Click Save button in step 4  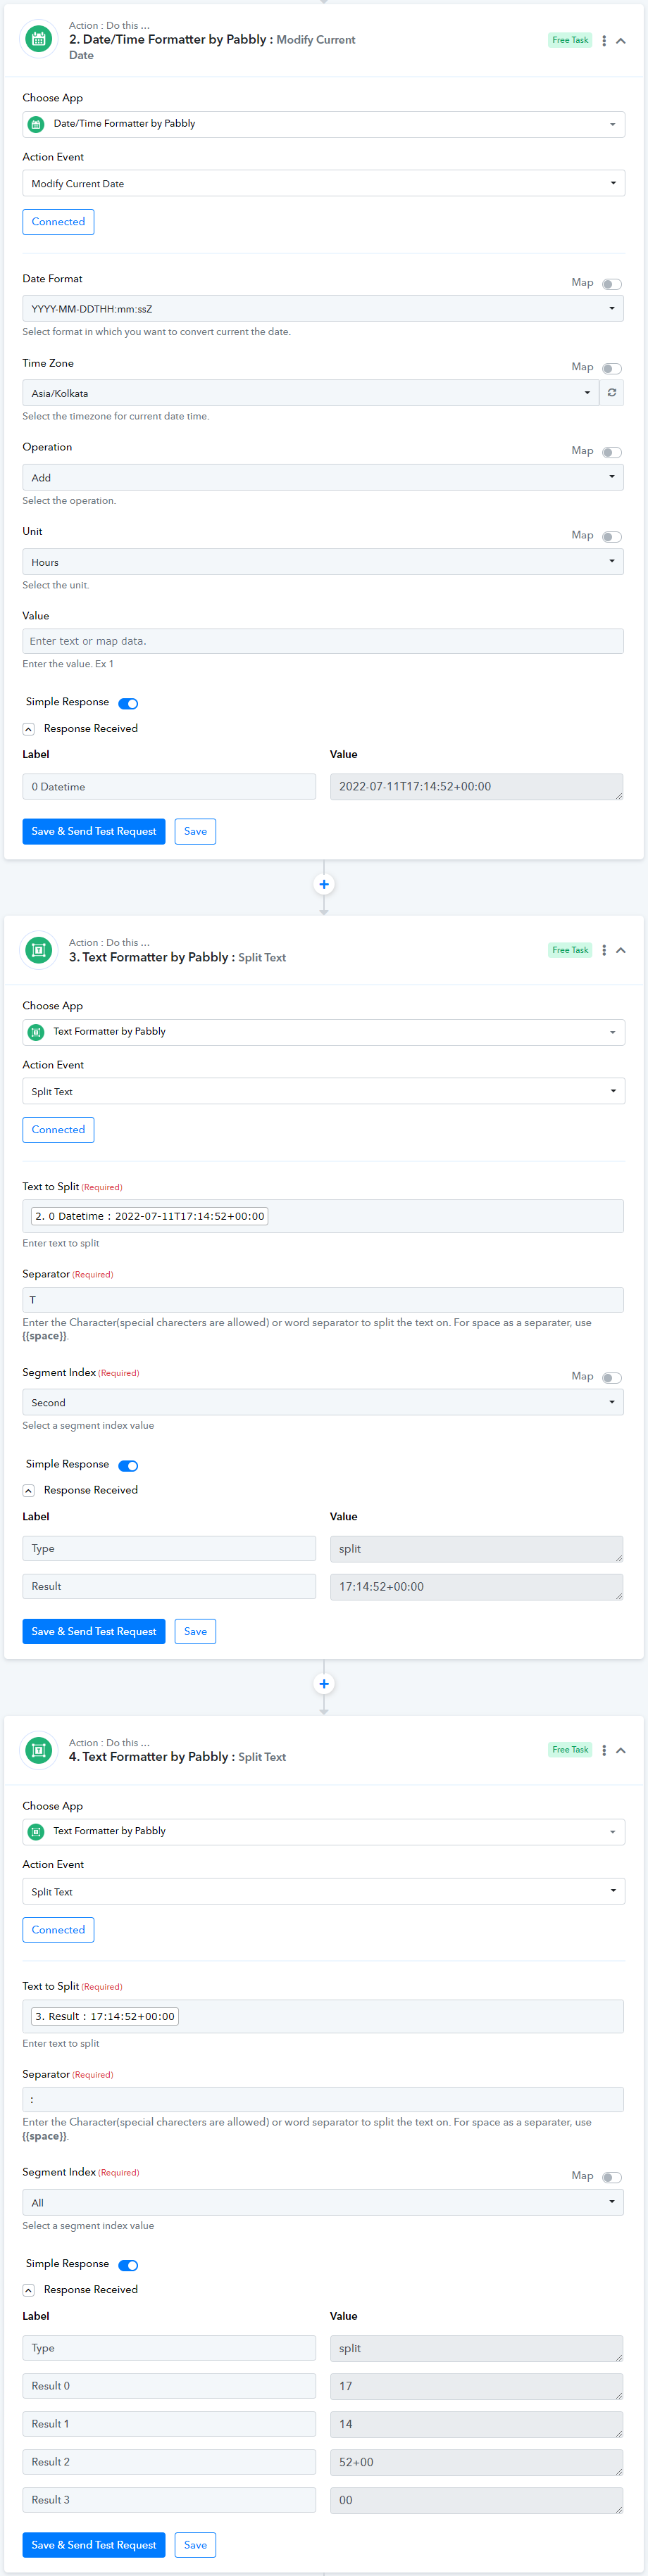click(195, 2545)
